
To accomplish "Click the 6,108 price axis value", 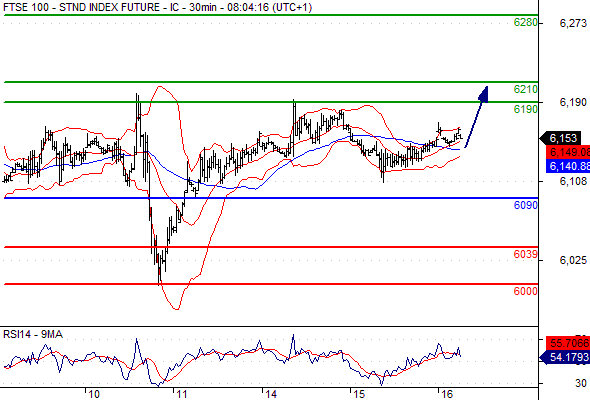I will (573, 181).
